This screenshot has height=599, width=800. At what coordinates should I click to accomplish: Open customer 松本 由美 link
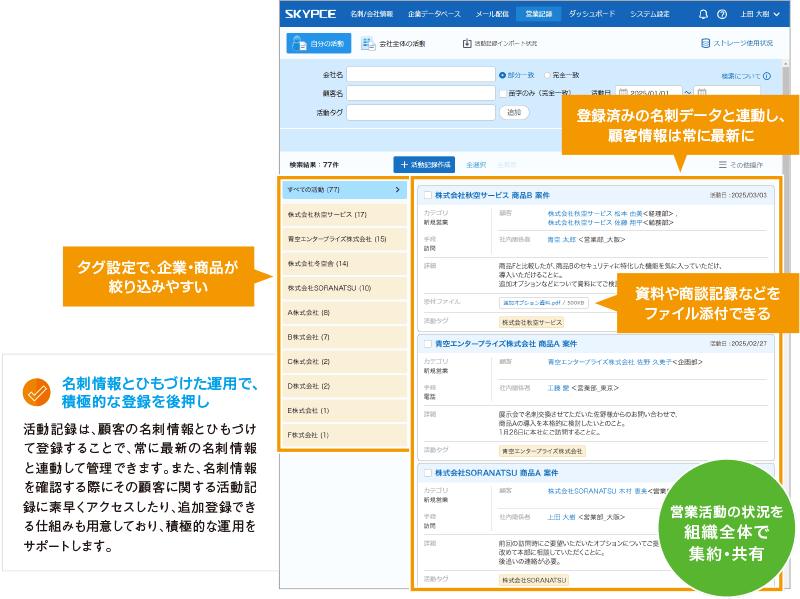click(x=595, y=214)
